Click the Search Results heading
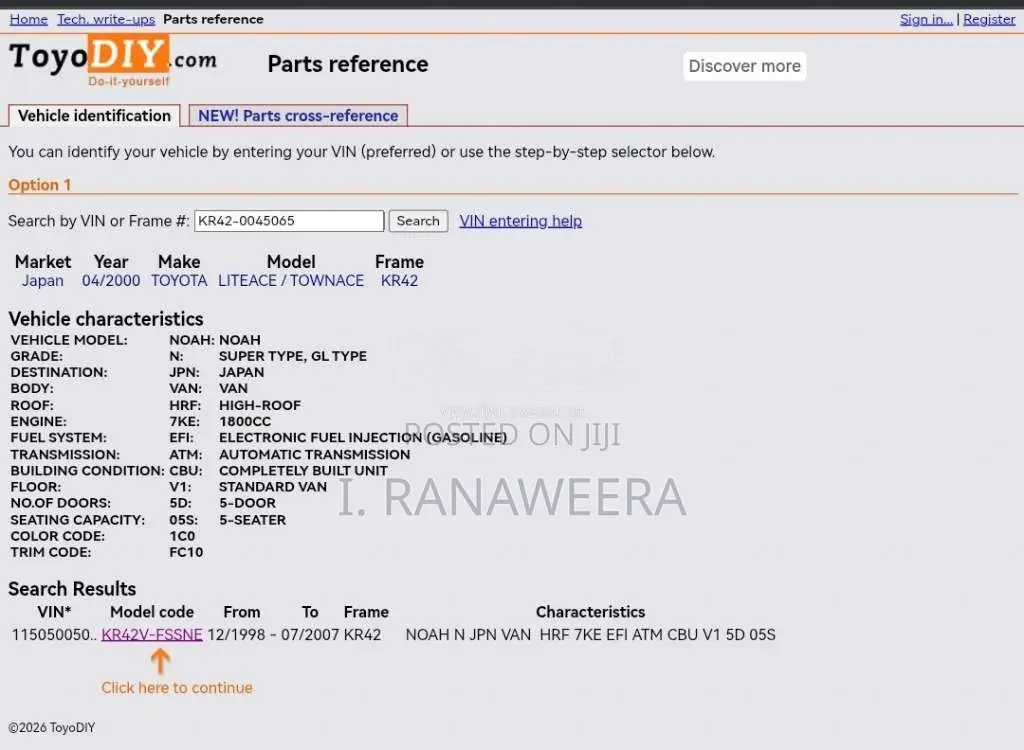 [72, 589]
